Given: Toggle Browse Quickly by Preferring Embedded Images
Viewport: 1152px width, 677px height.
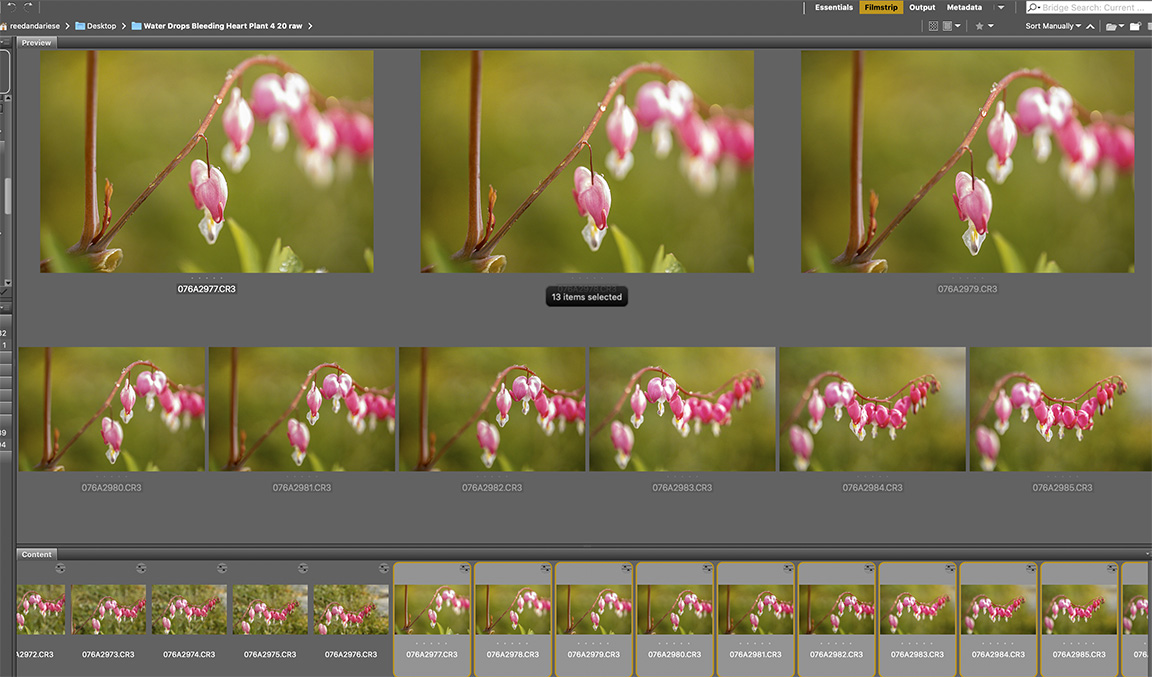Looking at the screenshot, I should click(x=932, y=26).
